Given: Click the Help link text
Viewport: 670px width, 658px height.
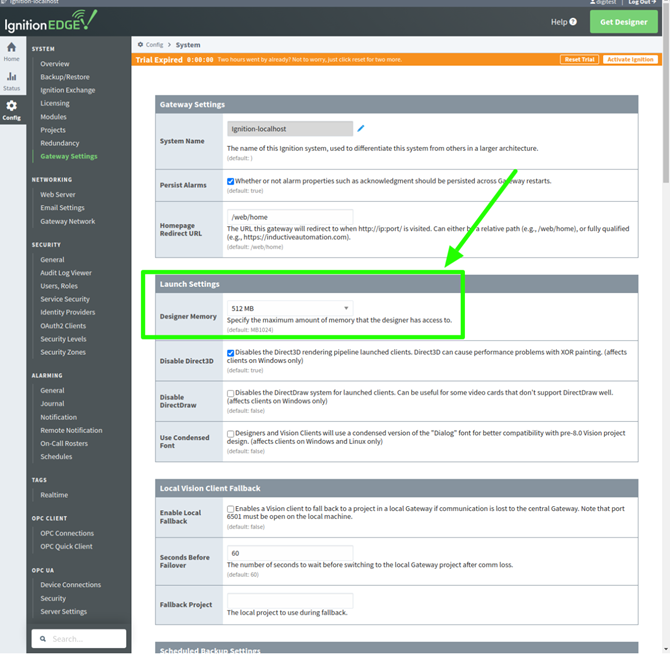Looking at the screenshot, I should pyautogui.click(x=559, y=22).
